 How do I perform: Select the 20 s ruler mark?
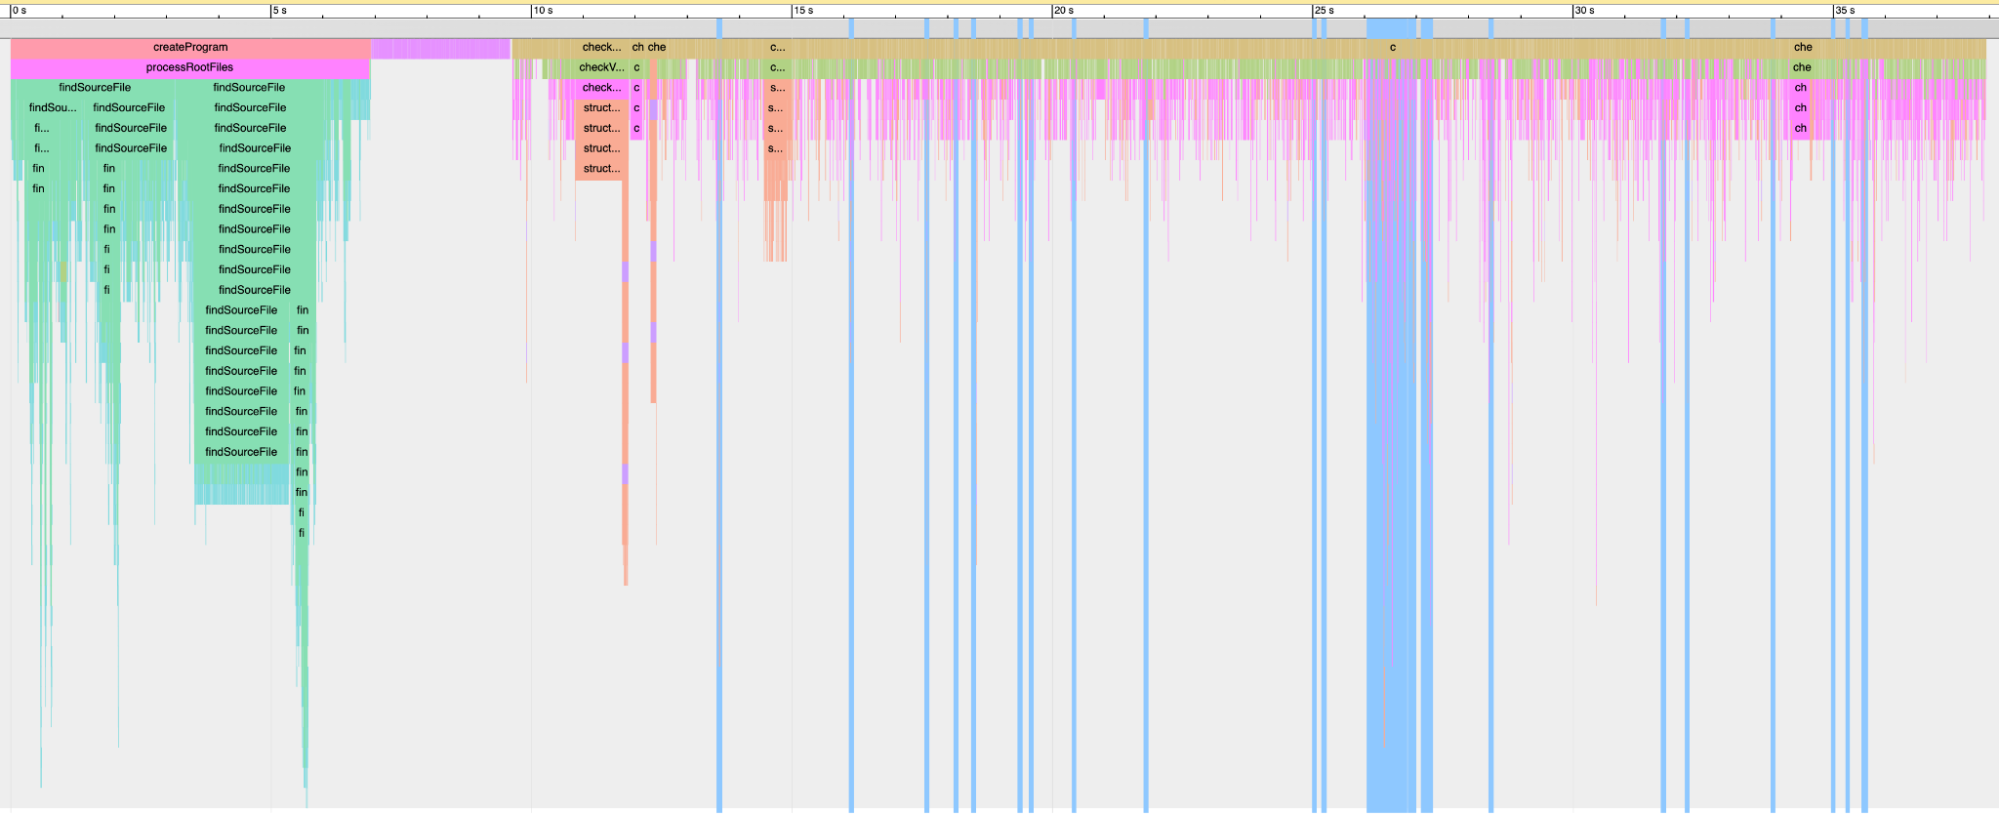point(1063,10)
